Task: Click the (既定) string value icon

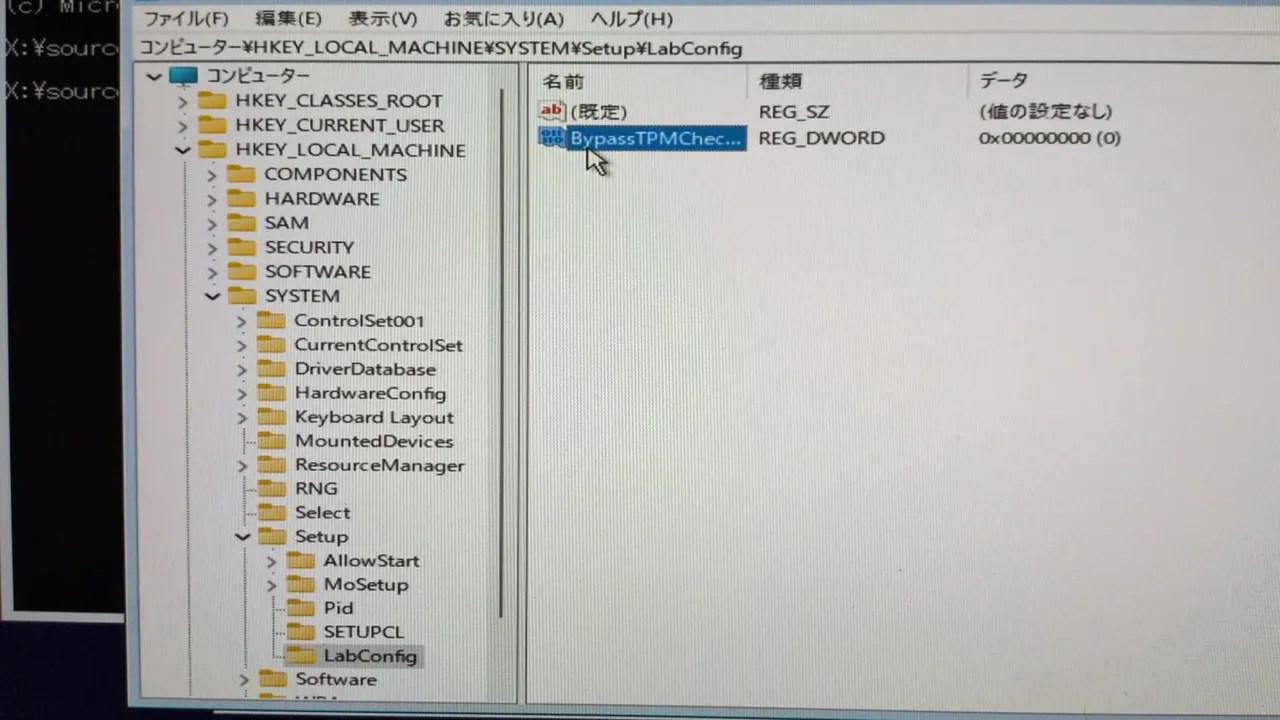Action: (x=552, y=111)
